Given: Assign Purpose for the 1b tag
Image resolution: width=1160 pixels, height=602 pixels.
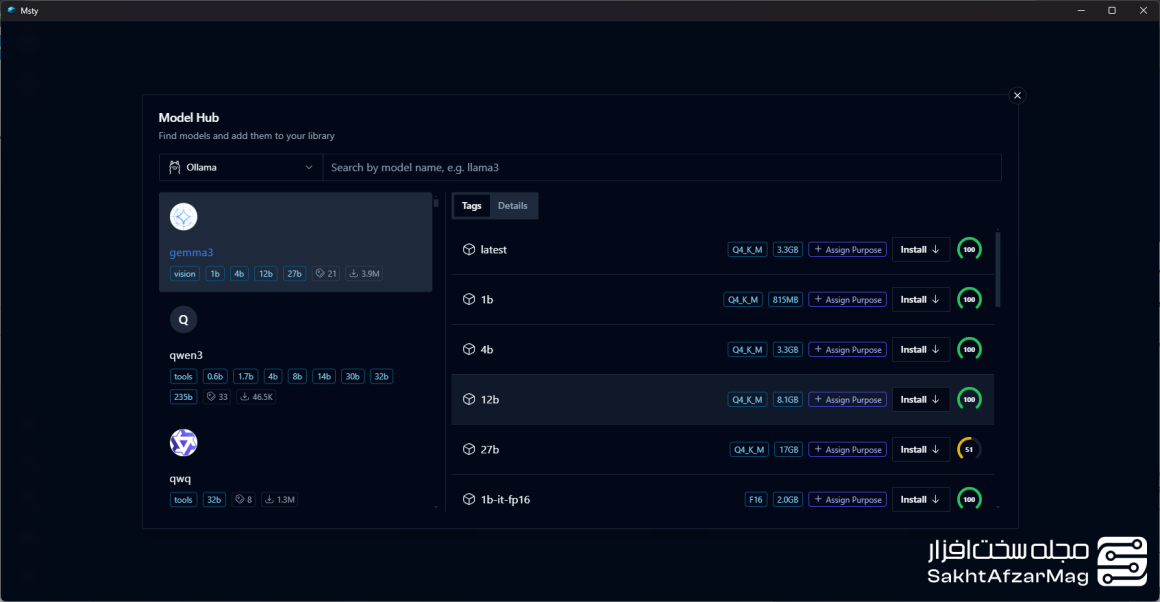Looking at the screenshot, I should tap(847, 300).
